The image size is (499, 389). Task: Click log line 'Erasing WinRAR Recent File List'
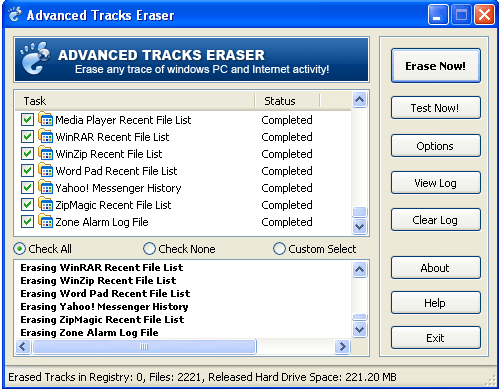pyautogui.click(x=102, y=267)
